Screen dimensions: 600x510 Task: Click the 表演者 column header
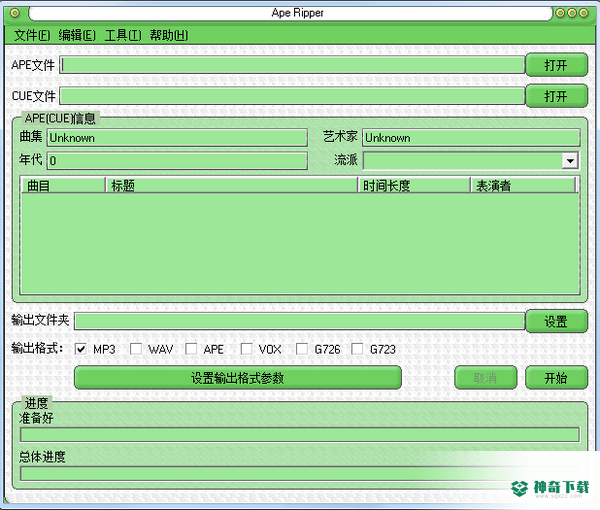(x=523, y=186)
